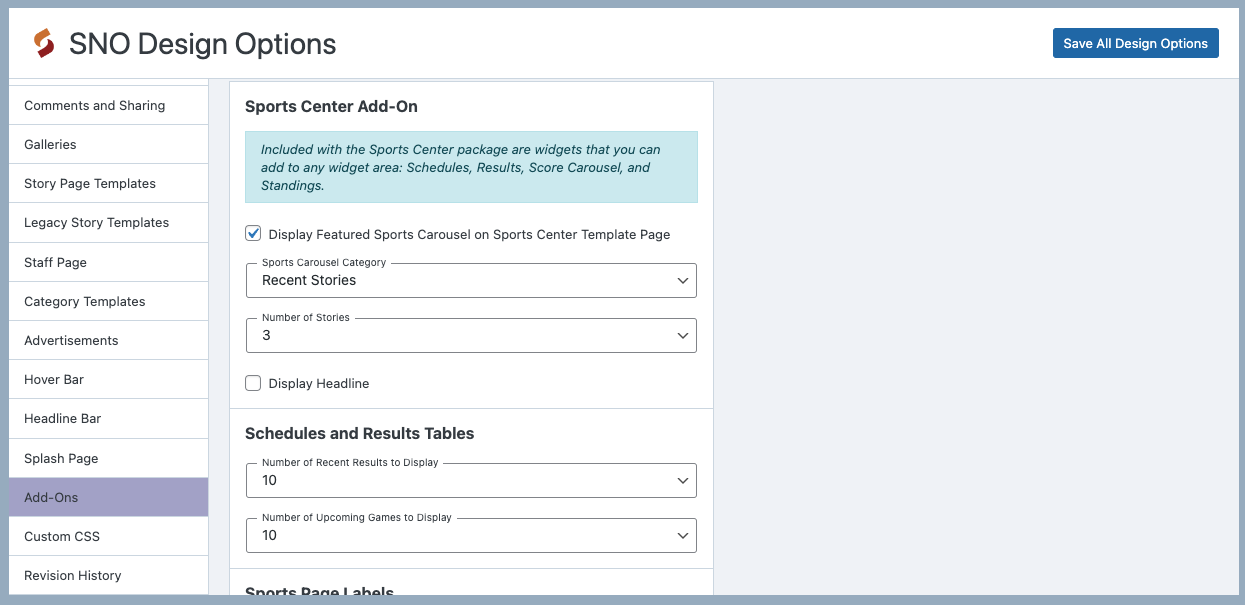
Task: Expand Number of Upcoming Games dropdown
Action: point(471,535)
